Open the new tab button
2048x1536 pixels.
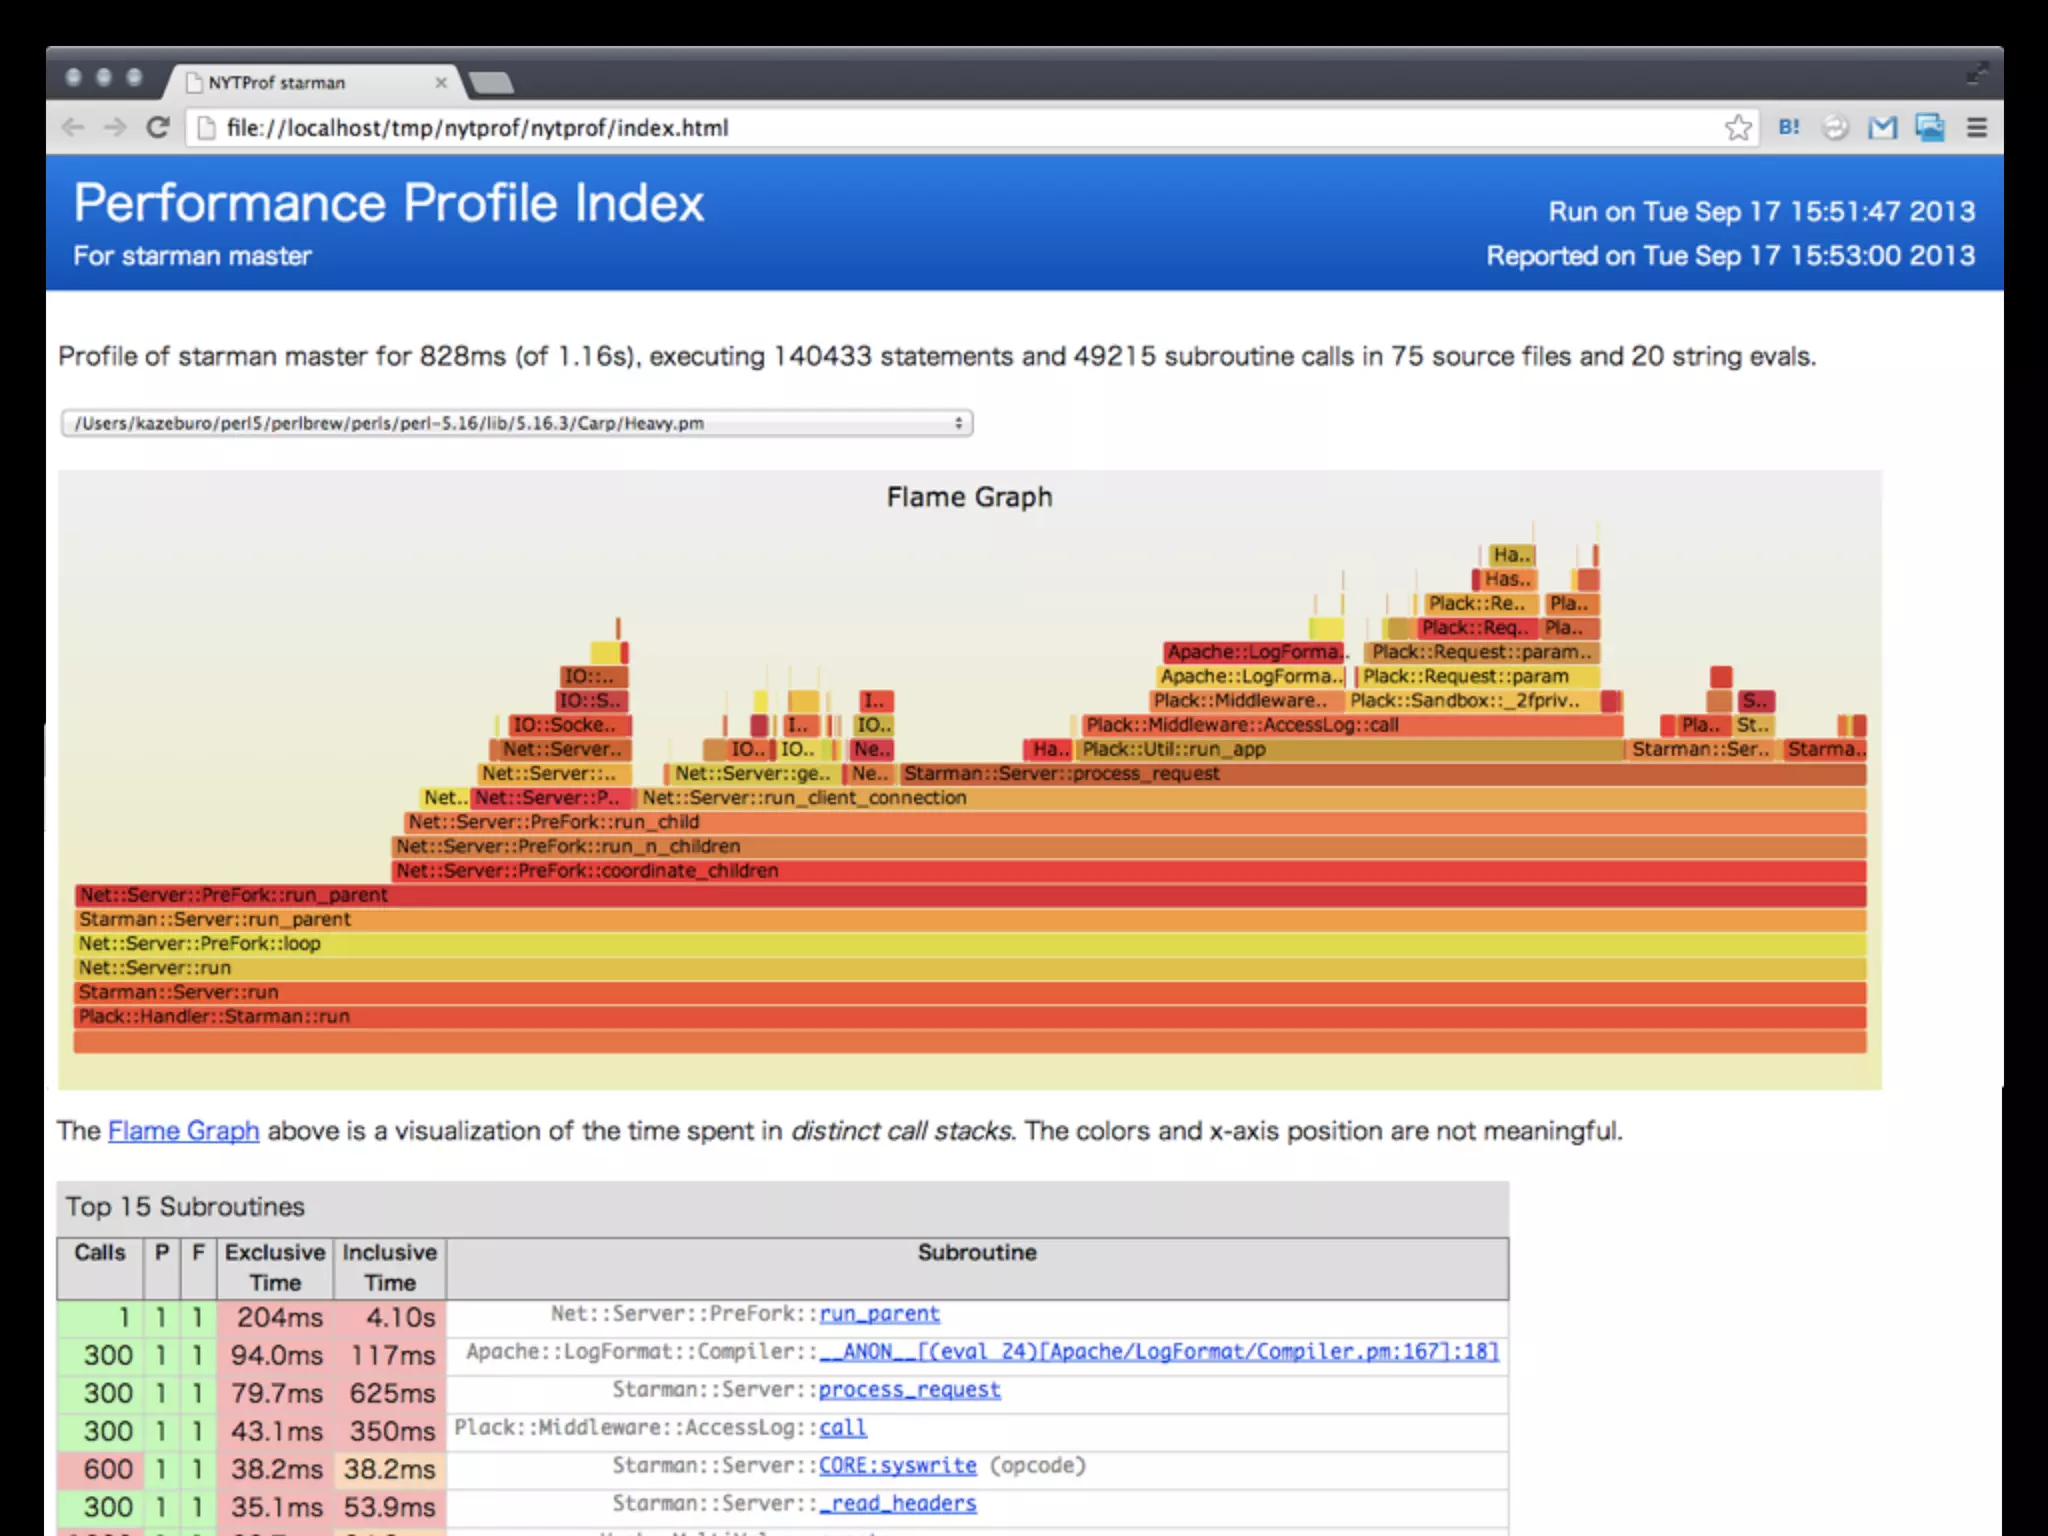492,83
